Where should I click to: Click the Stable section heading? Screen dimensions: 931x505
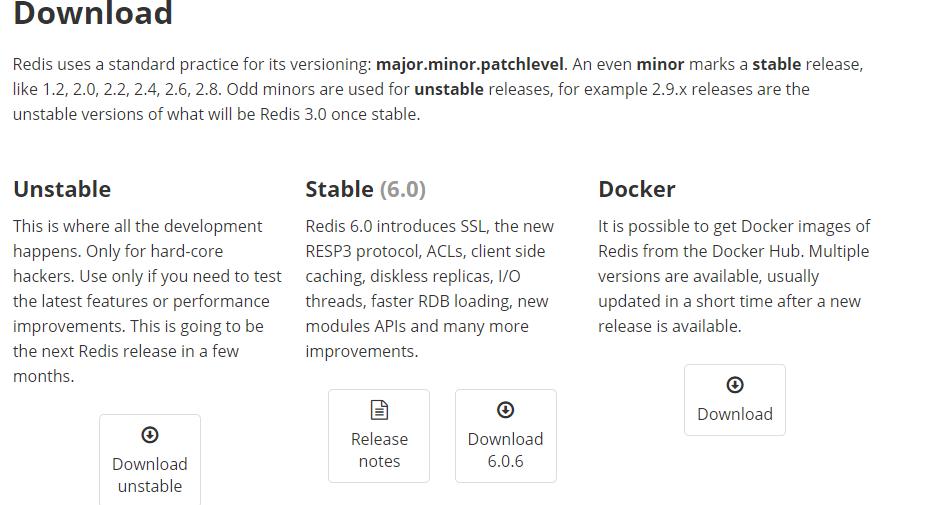pos(338,189)
